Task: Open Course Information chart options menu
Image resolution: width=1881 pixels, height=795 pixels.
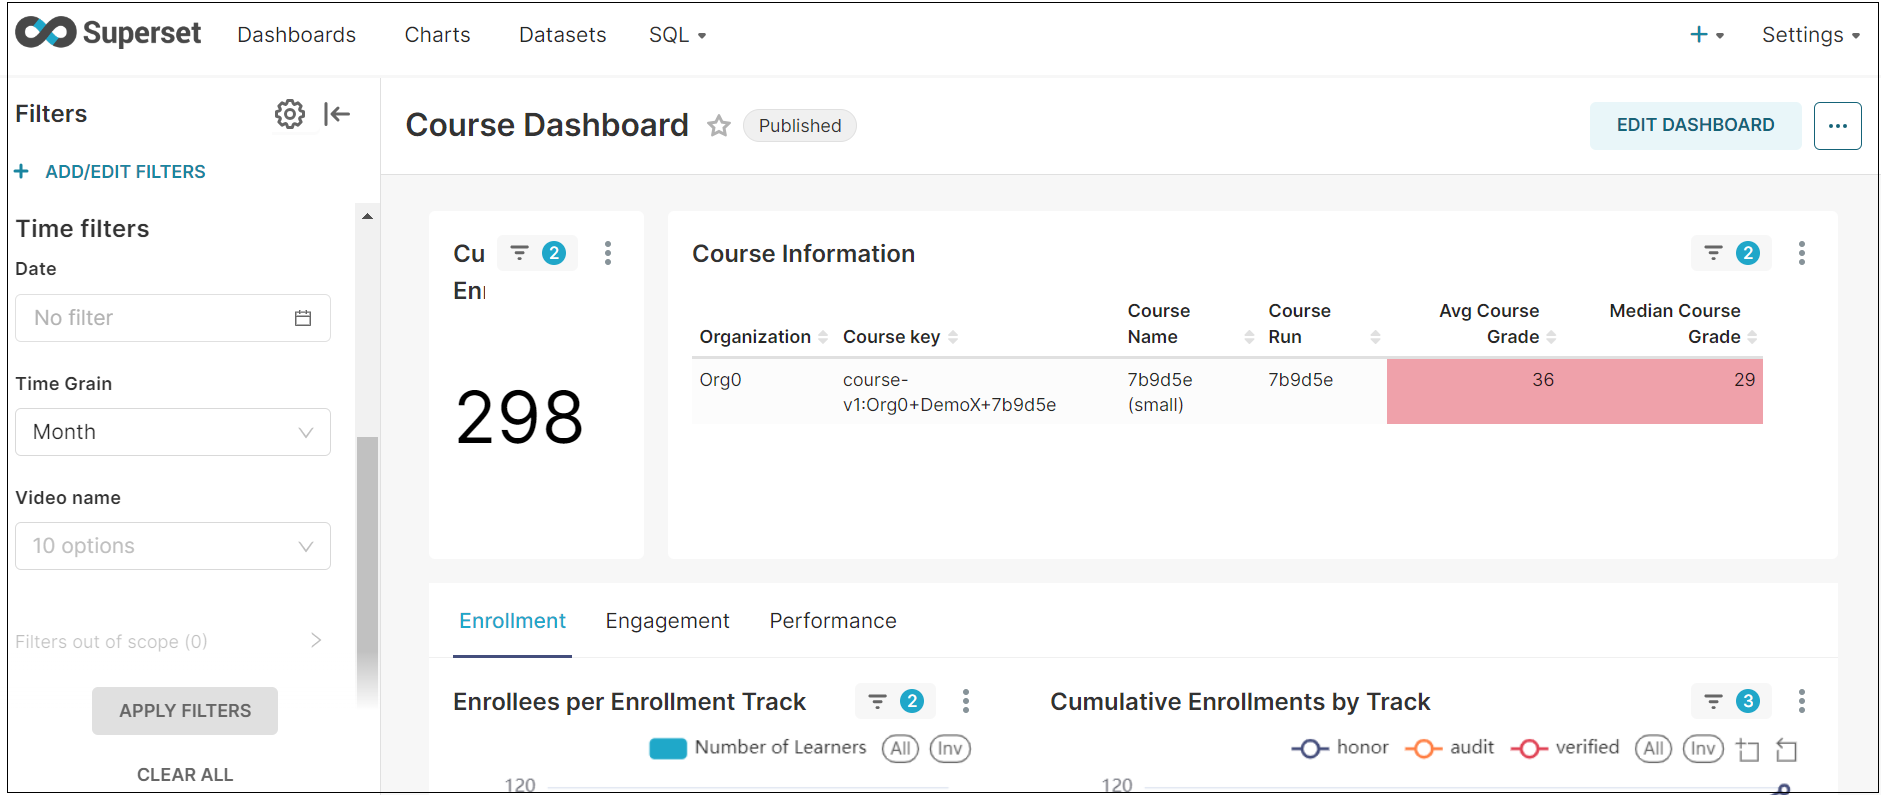Action: 1801,253
